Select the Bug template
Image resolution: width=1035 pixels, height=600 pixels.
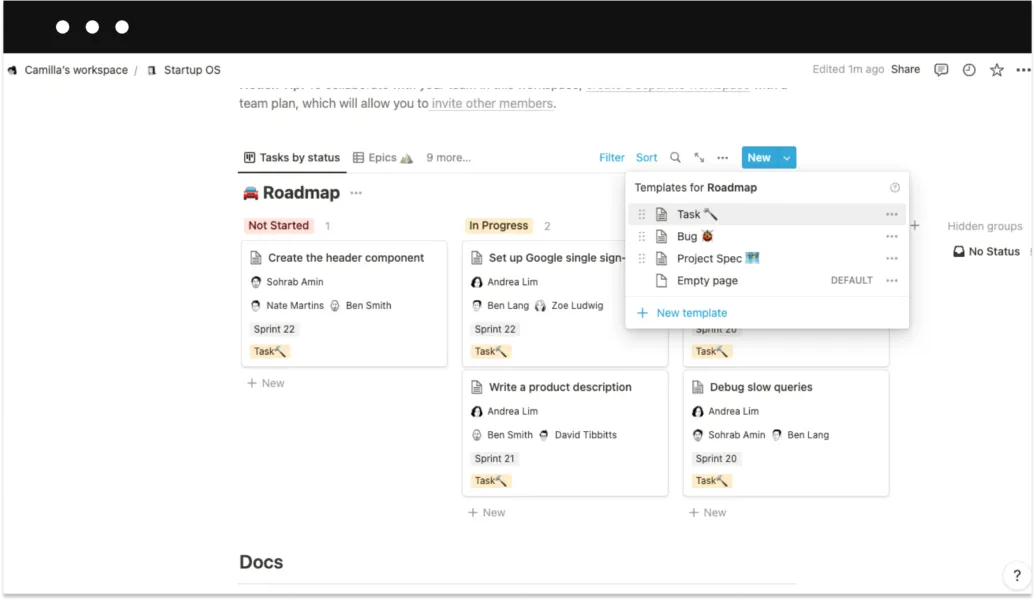coord(766,236)
